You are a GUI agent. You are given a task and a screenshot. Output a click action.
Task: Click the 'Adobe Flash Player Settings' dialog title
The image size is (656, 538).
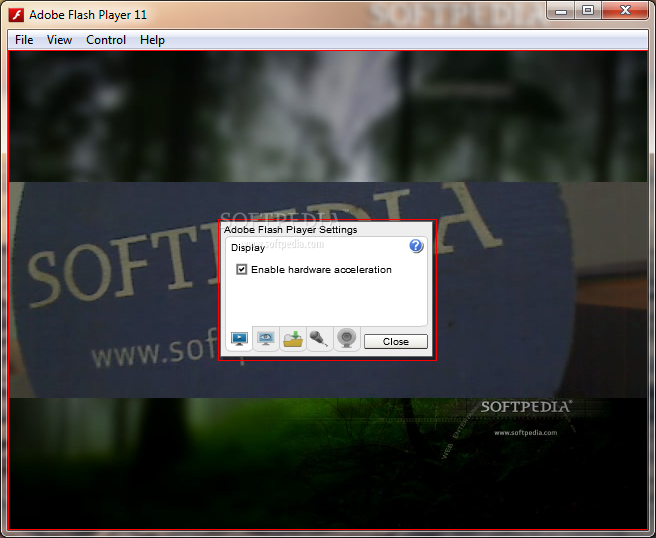click(x=291, y=230)
